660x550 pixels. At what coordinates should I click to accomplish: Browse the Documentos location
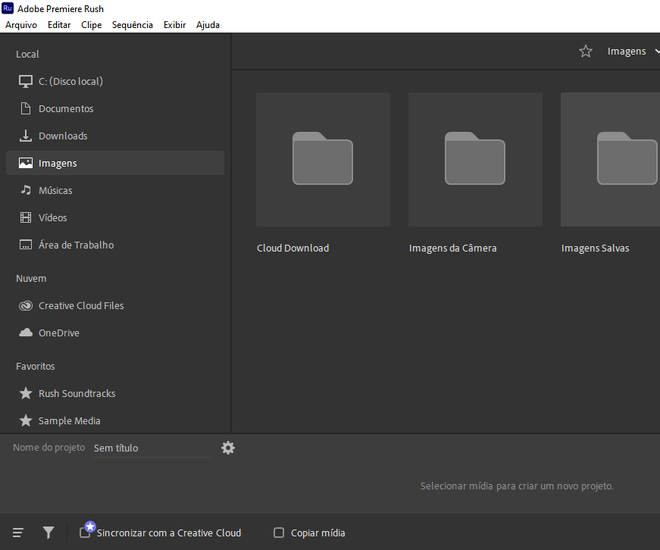pyautogui.click(x=115, y=109)
